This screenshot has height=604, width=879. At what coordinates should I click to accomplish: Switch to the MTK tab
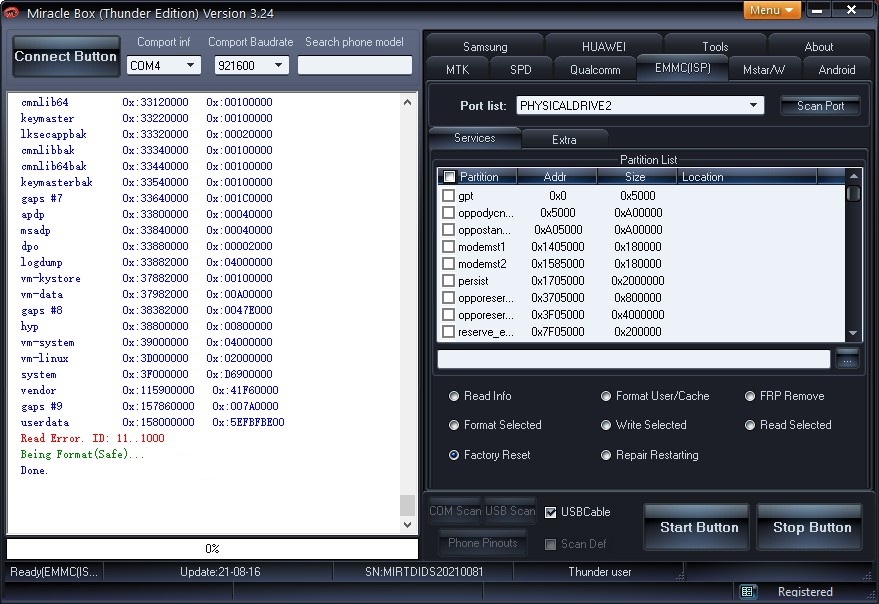coord(457,70)
